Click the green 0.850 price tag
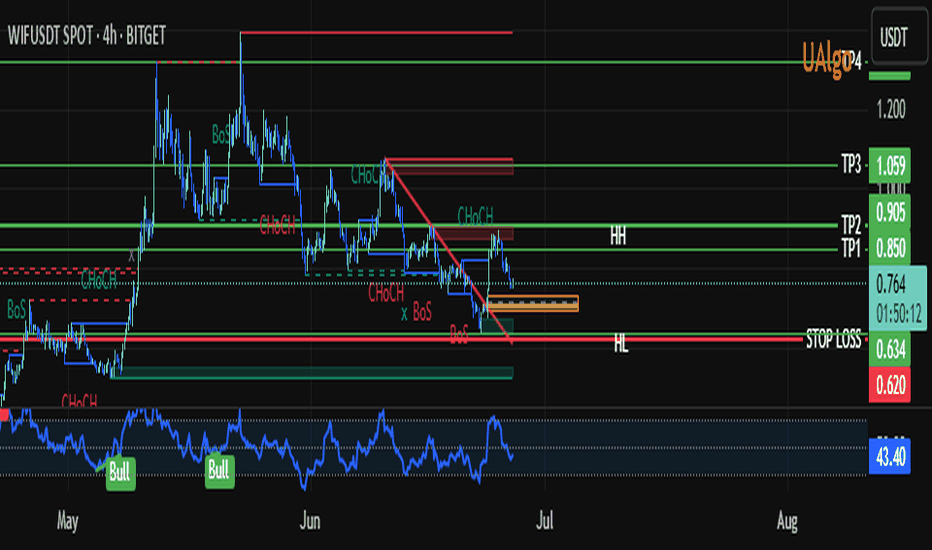The image size is (932, 550). (890, 248)
